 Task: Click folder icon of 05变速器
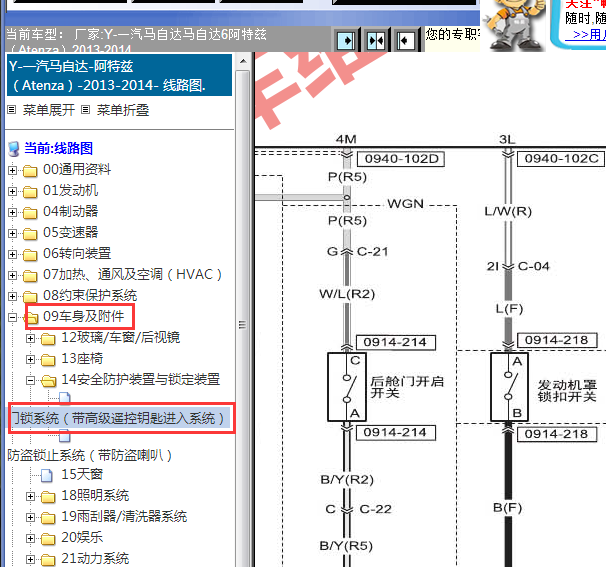tap(30, 233)
